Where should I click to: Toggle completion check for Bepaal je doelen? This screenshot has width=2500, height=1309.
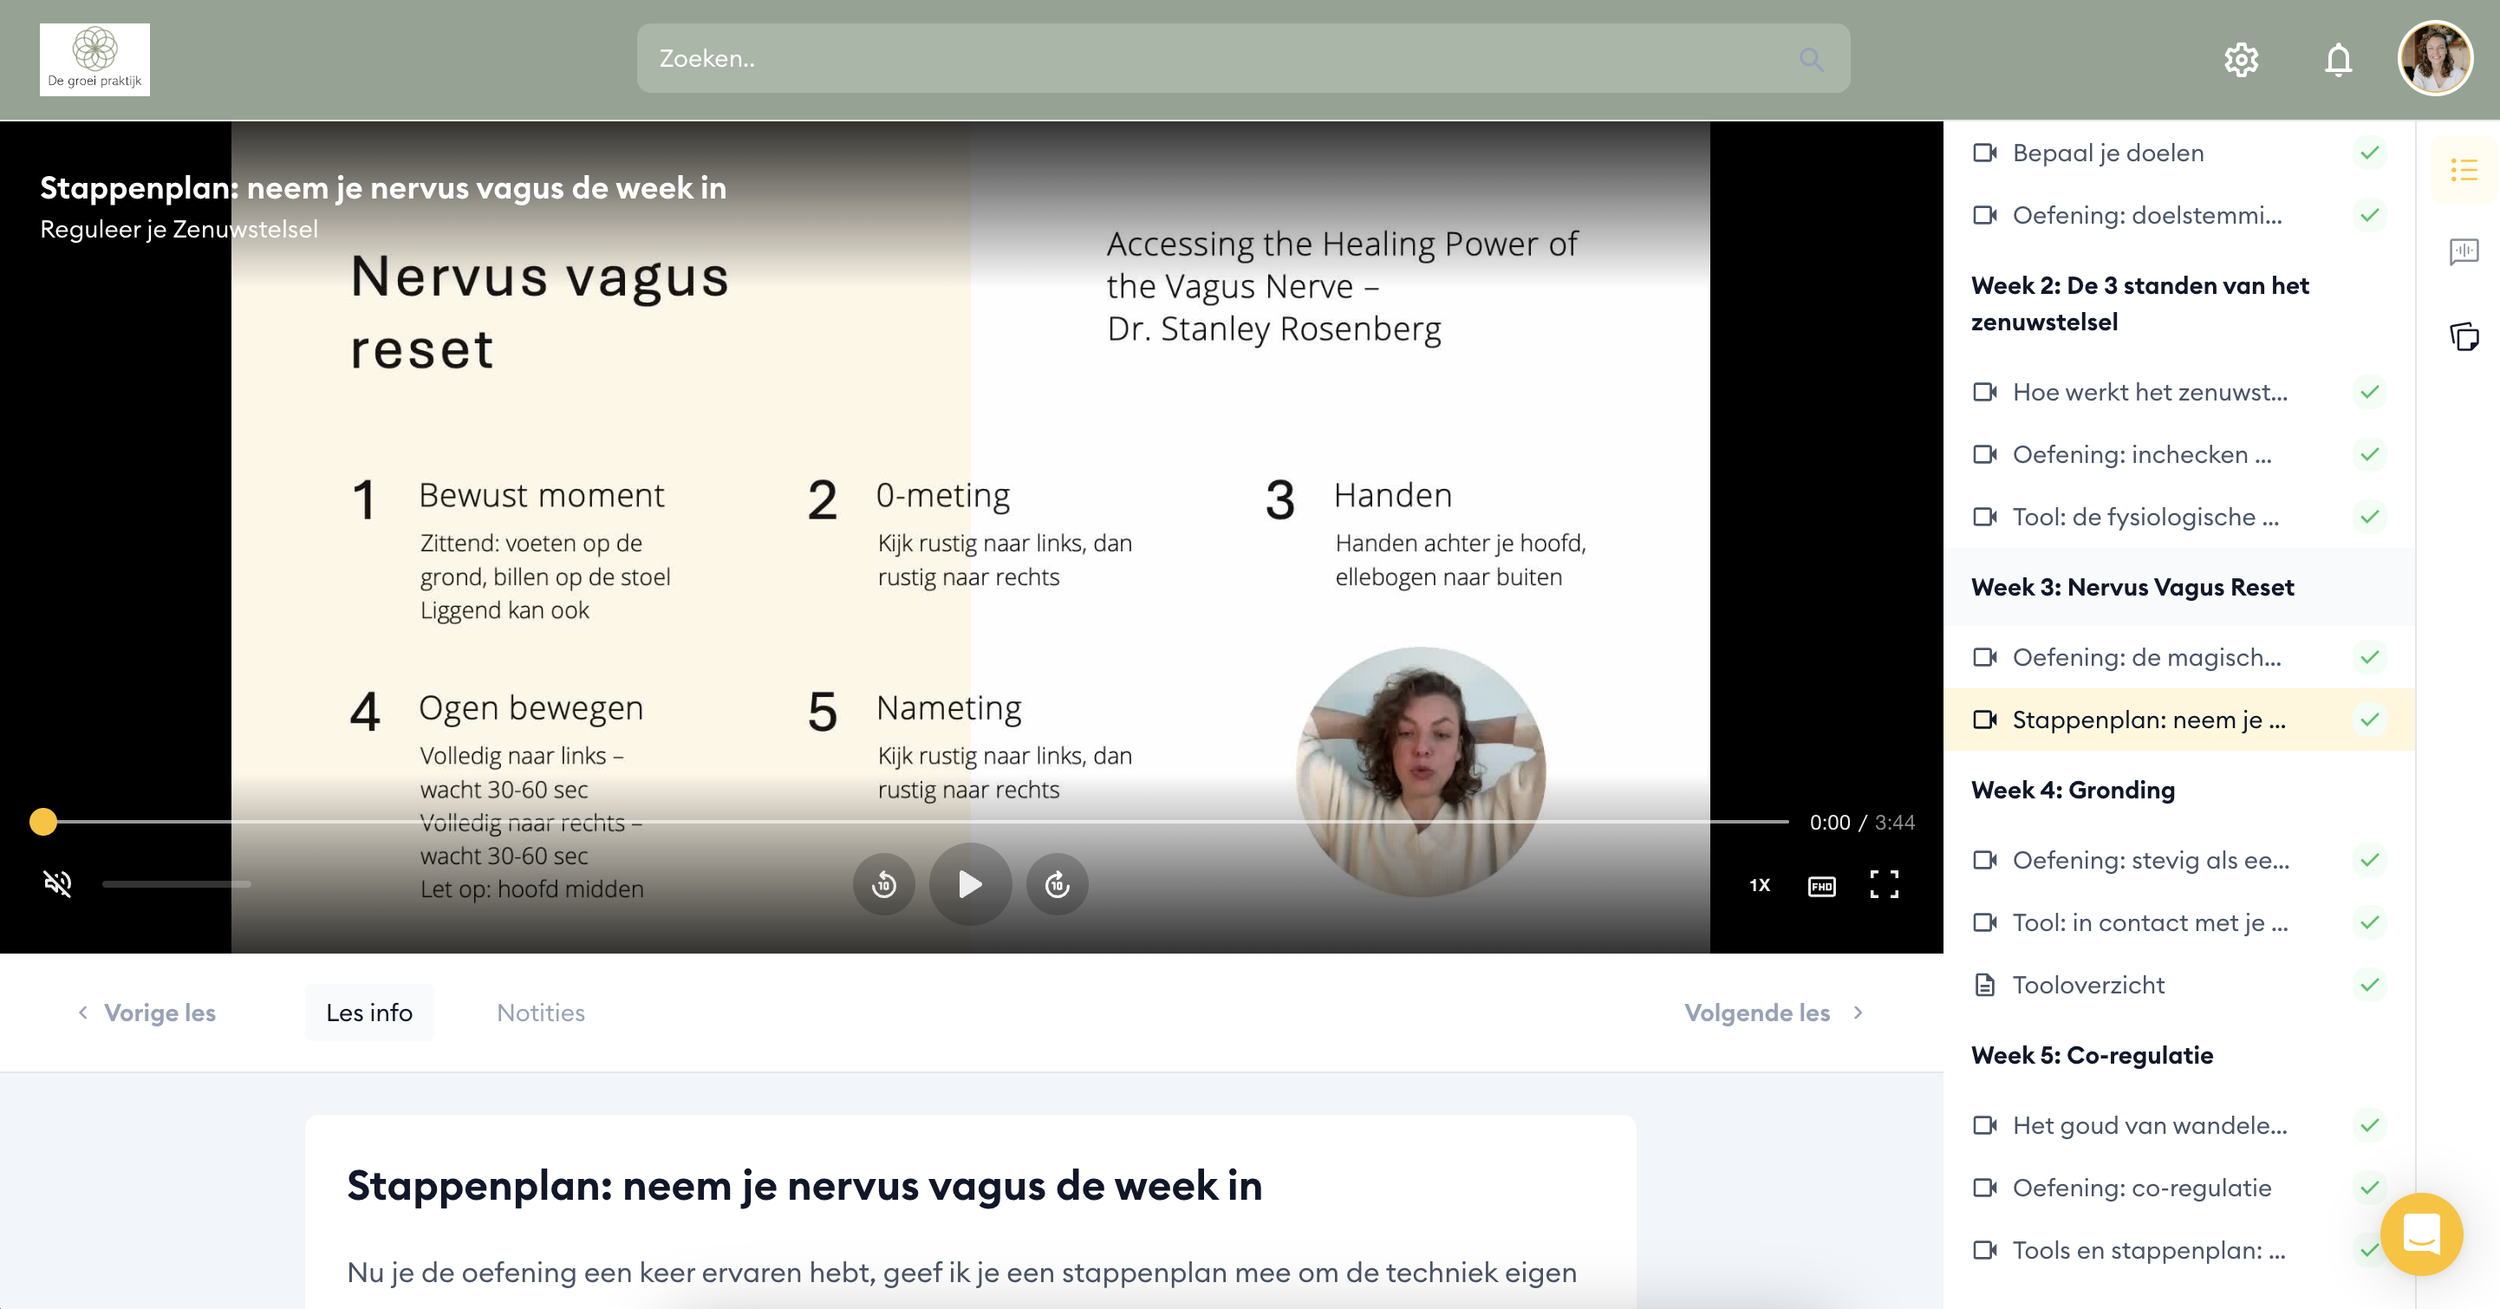coord(2369,153)
